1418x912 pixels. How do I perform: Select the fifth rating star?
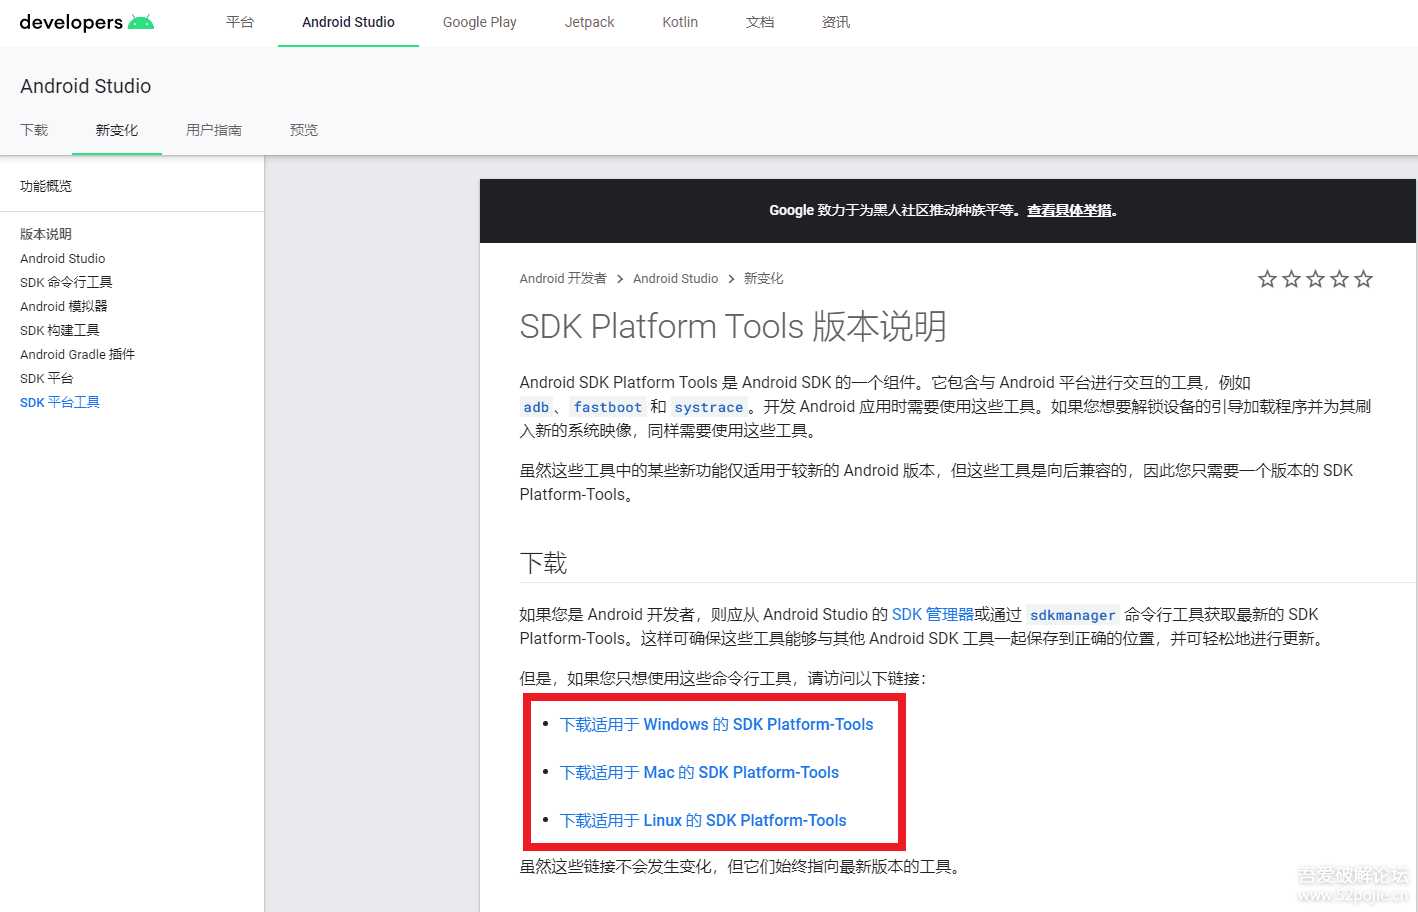coord(1363,279)
